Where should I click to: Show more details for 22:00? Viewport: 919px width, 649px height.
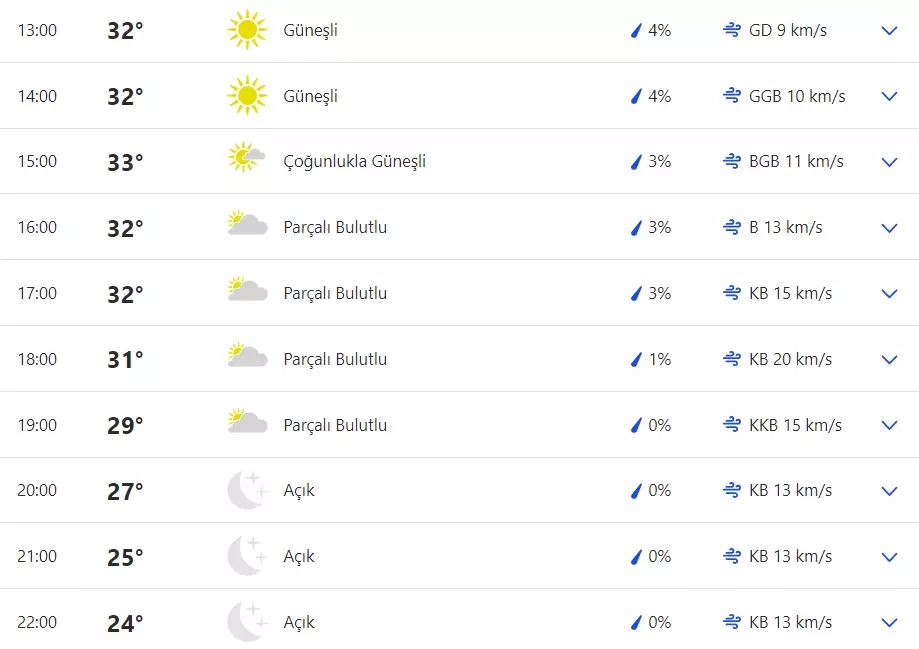click(x=889, y=623)
